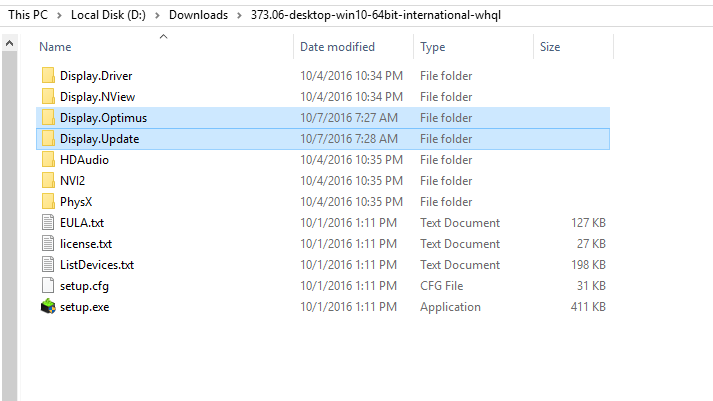713x401 pixels.
Task: Go to Local Disk (D:) in address bar
Action: click(x=108, y=15)
